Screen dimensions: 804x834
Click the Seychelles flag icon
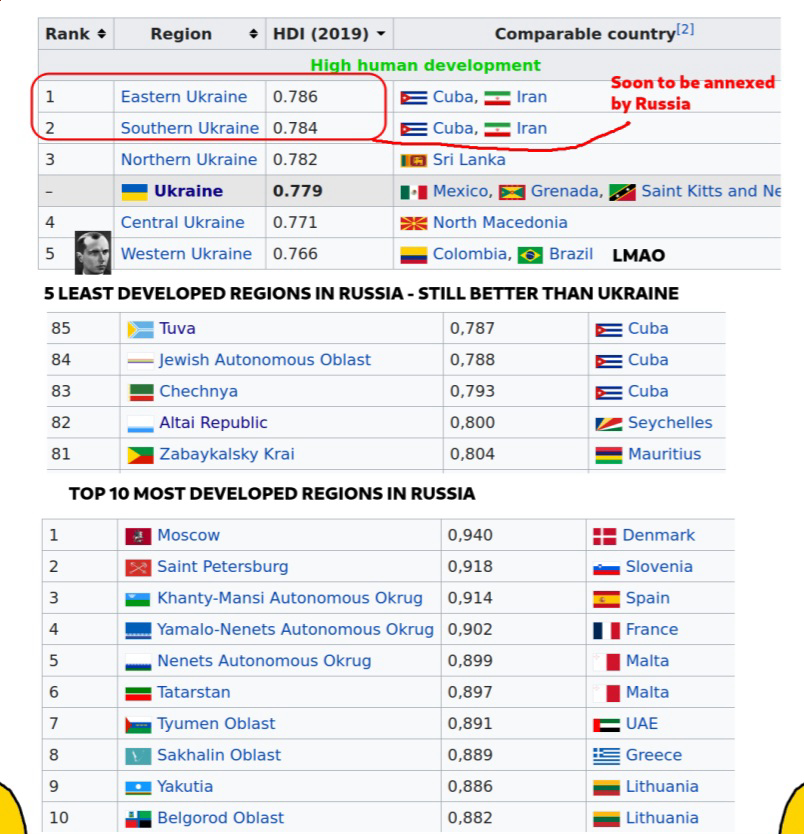pyautogui.click(x=609, y=424)
